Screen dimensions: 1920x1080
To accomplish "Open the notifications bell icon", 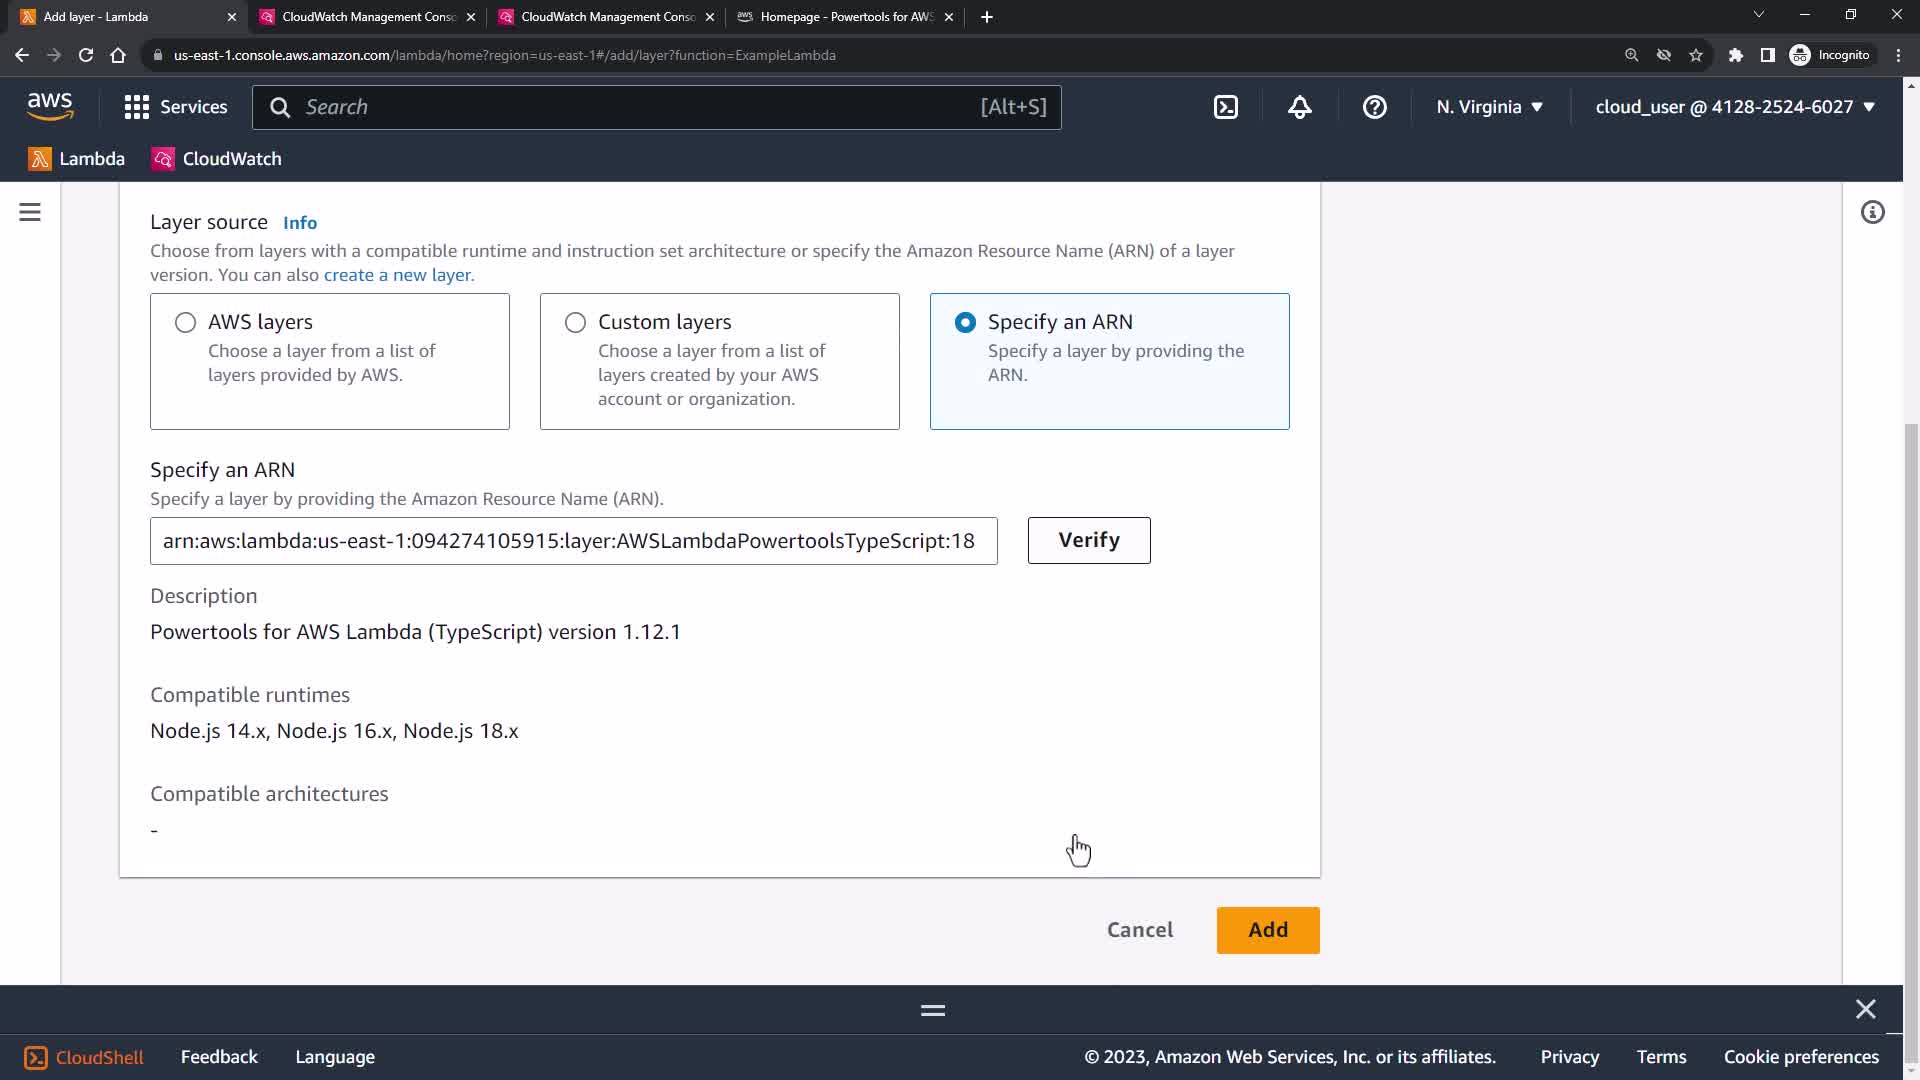I will (1299, 107).
